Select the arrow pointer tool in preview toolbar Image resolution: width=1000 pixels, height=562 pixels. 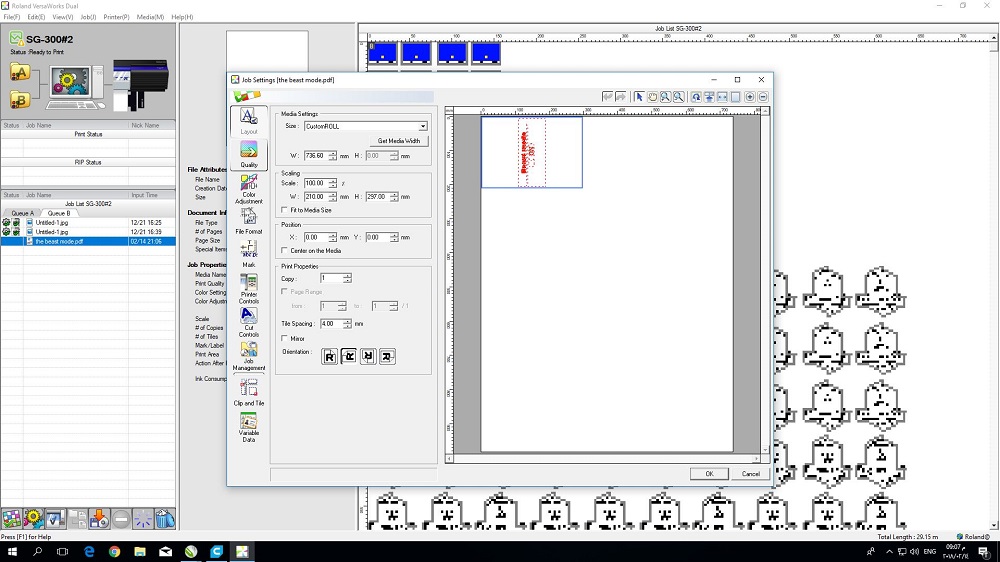point(638,97)
